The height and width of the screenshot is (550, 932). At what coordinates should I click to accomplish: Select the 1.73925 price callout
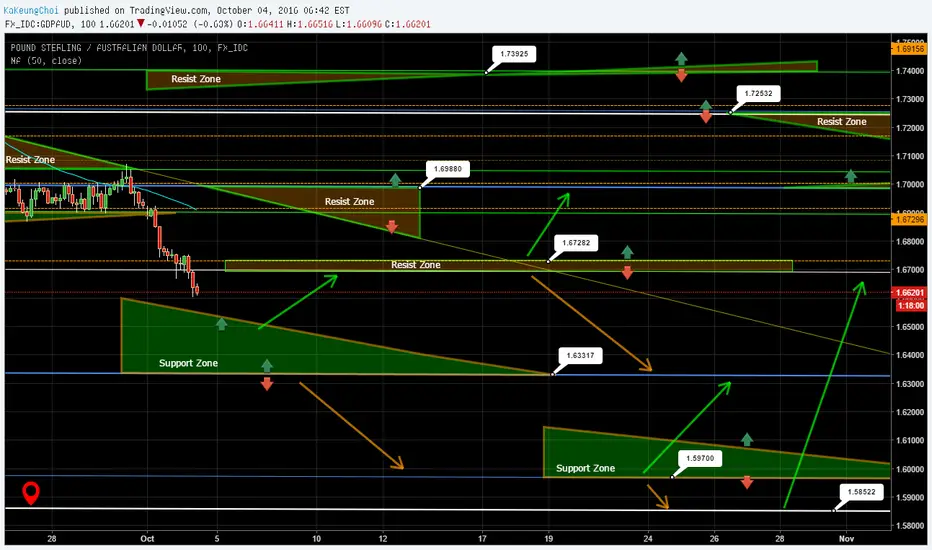pyautogui.click(x=514, y=54)
